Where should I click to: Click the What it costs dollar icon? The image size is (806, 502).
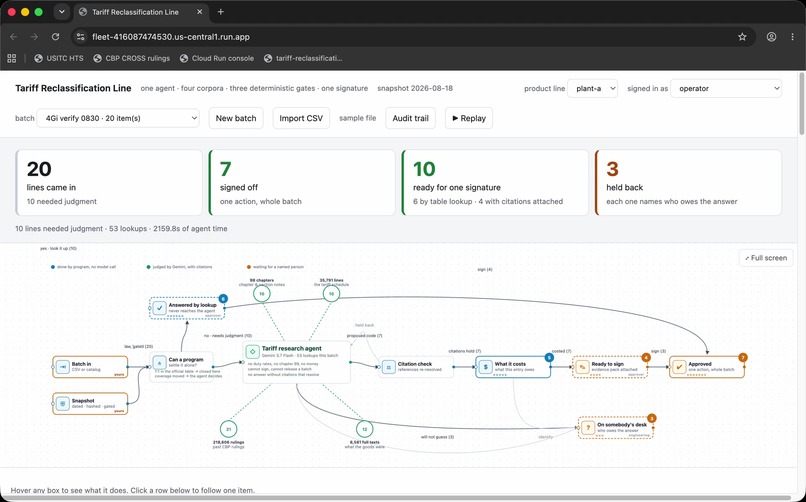point(485,367)
